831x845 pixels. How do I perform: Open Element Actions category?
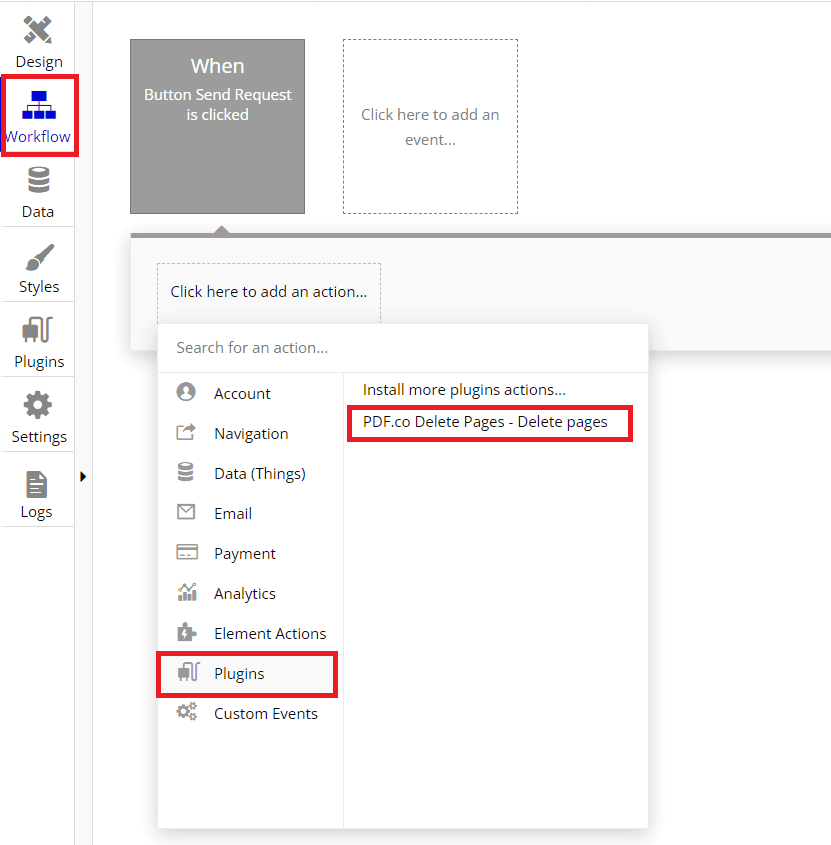pyautogui.click(x=269, y=634)
